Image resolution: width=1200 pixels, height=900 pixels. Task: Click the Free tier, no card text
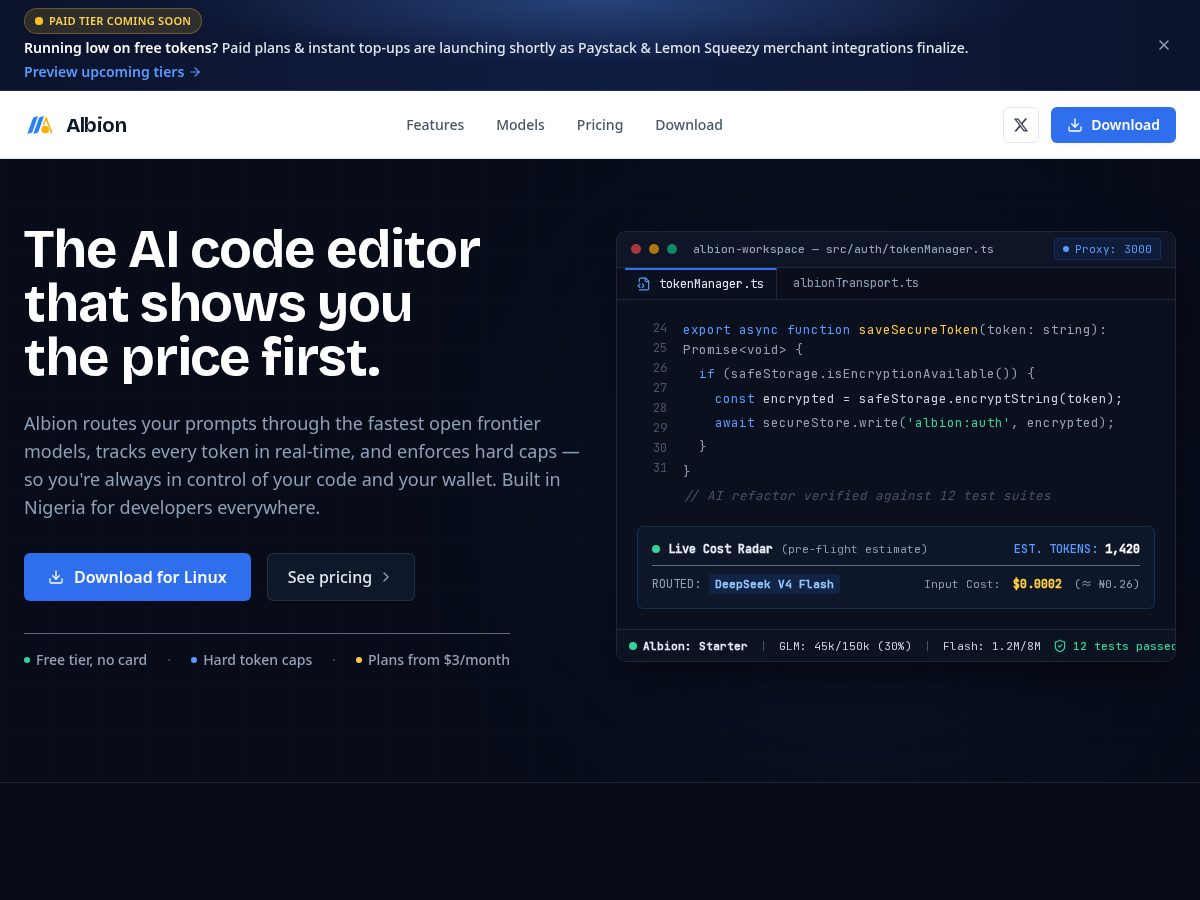tap(91, 660)
